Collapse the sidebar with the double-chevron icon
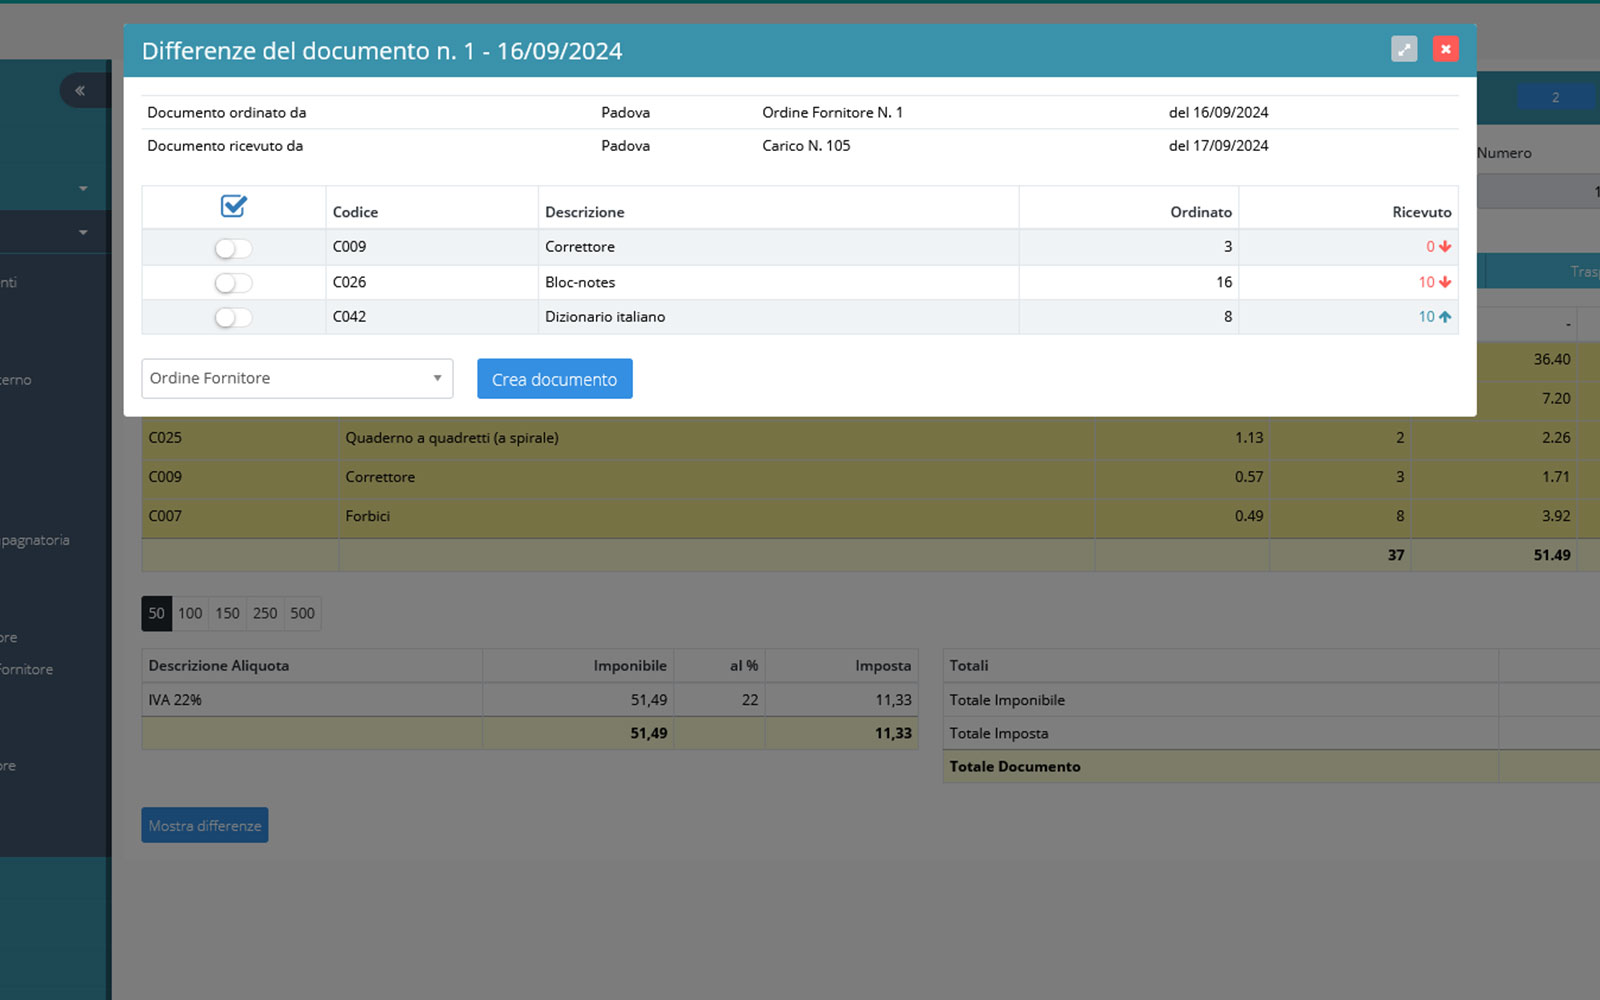1600x1000 pixels. (x=80, y=91)
